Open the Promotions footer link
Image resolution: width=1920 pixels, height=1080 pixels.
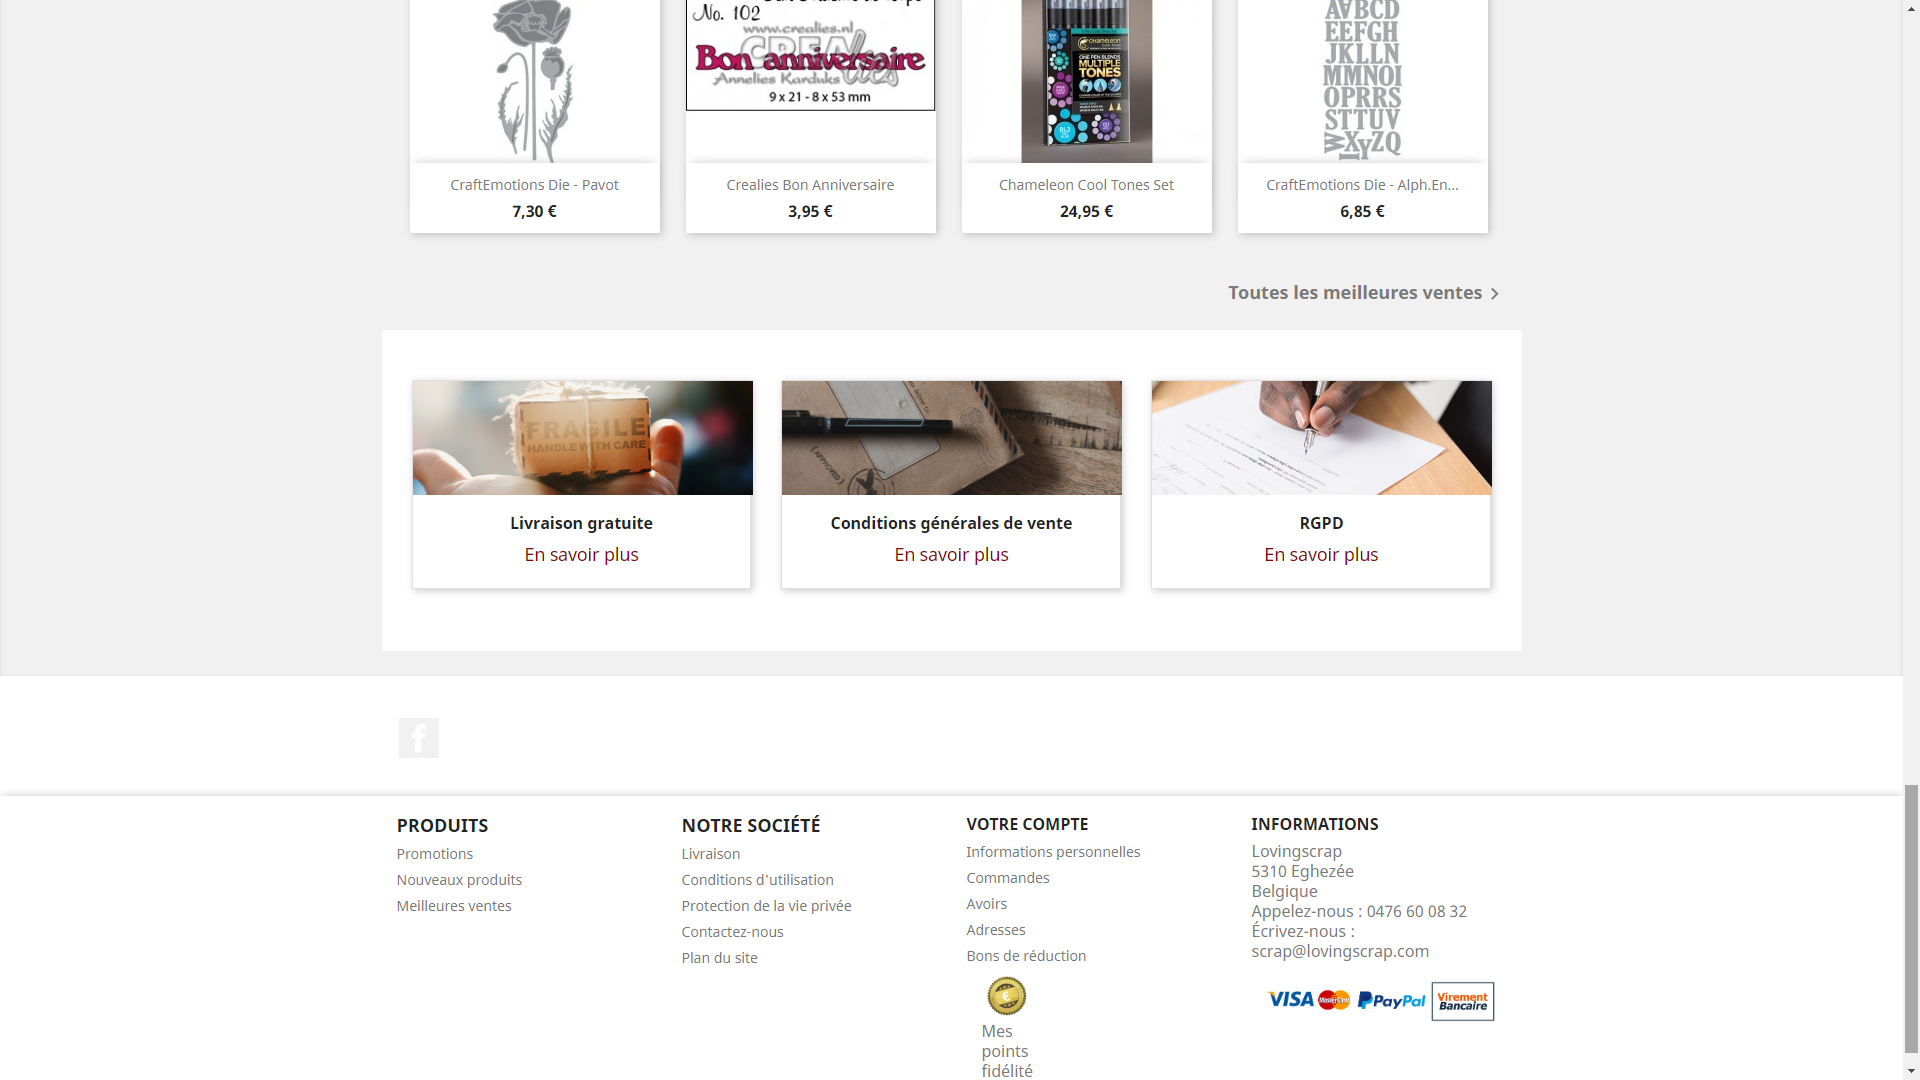(x=435, y=854)
